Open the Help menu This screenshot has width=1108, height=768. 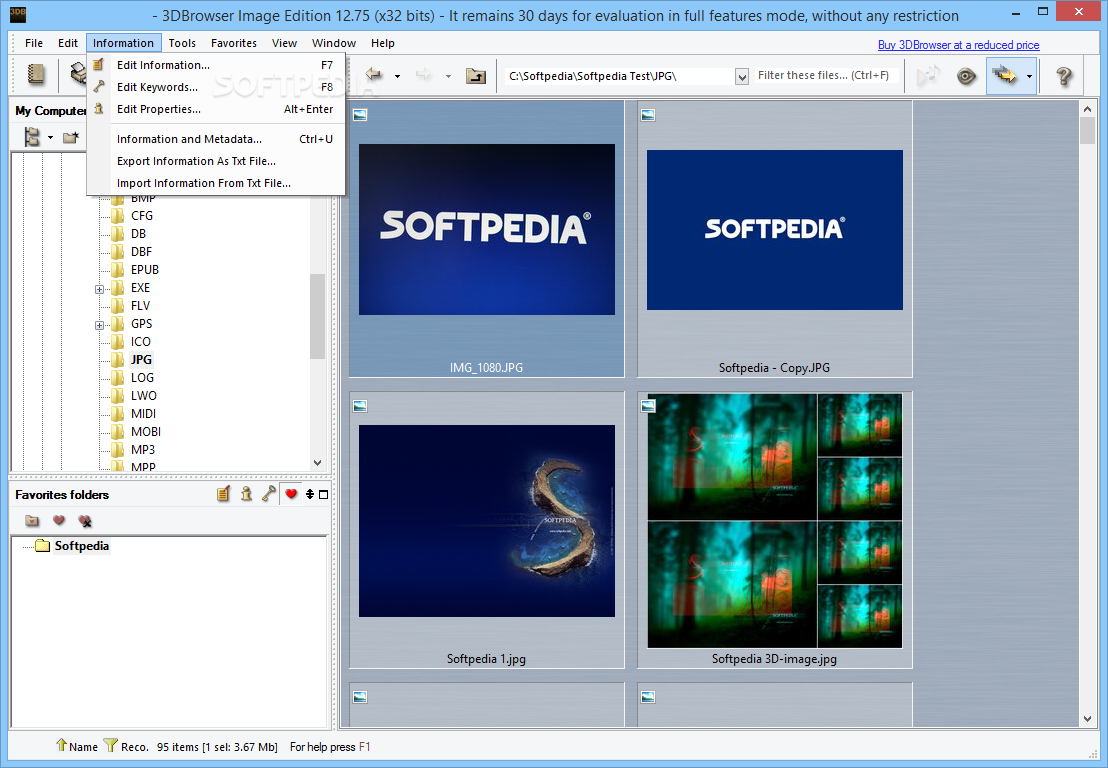coord(382,43)
